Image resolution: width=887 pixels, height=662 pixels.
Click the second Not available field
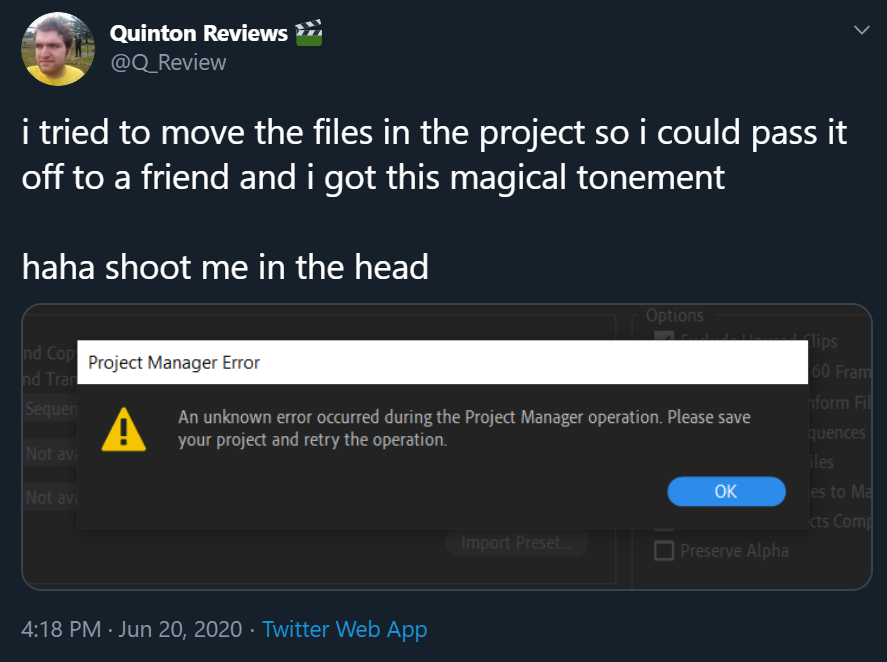pyautogui.click(x=50, y=497)
